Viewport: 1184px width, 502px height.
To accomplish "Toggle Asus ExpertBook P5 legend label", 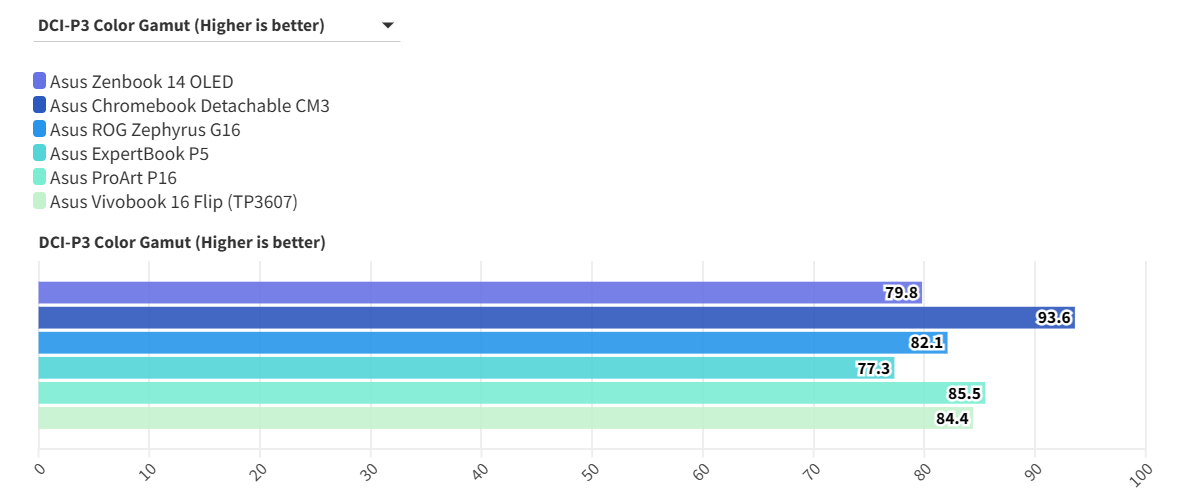I will click(129, 154).
